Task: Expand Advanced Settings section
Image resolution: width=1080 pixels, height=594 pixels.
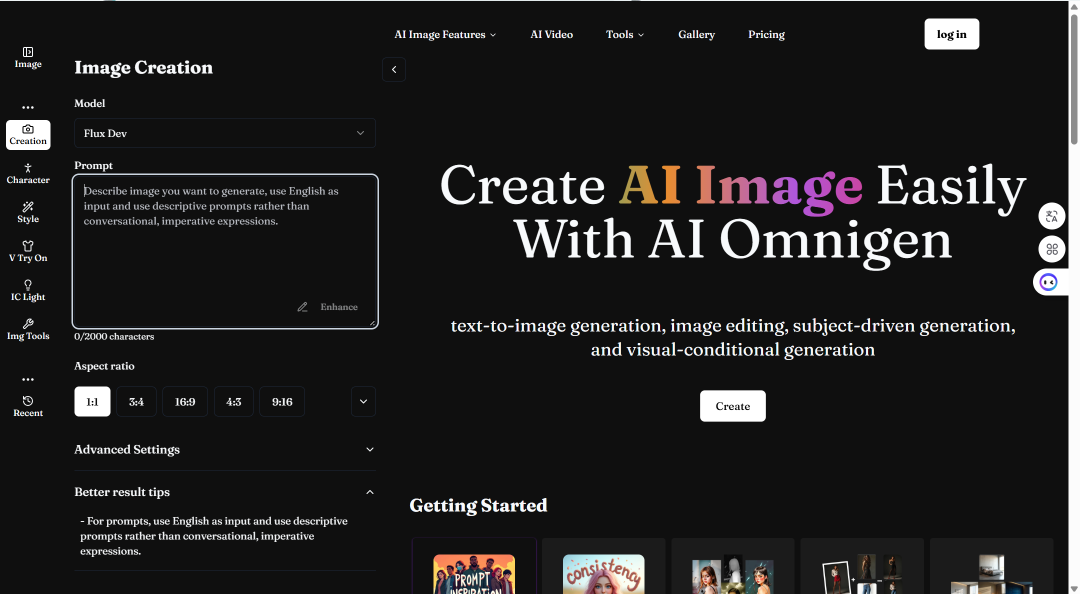Action: click(225, 449)
